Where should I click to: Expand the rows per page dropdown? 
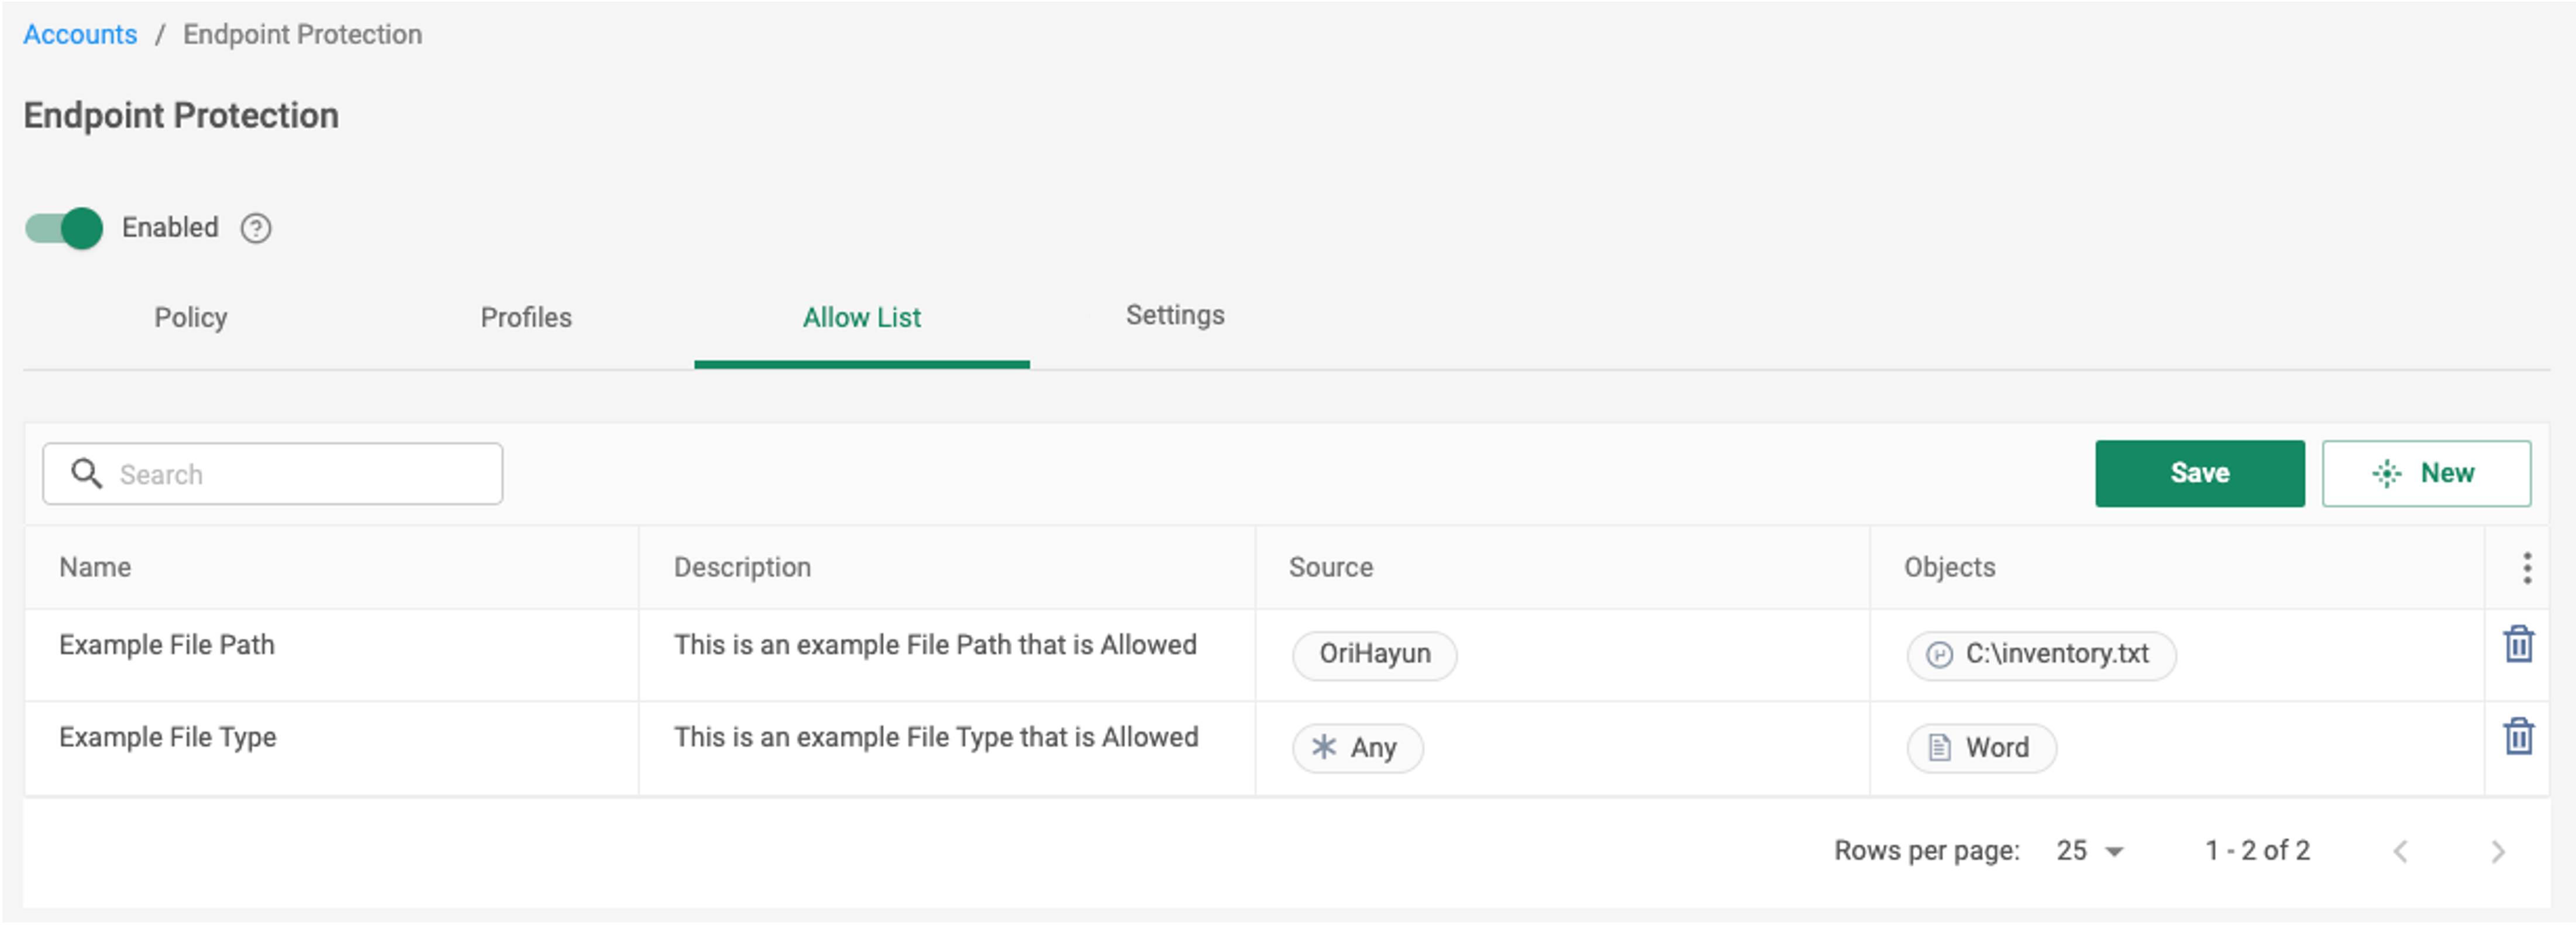click(2090, 851)
